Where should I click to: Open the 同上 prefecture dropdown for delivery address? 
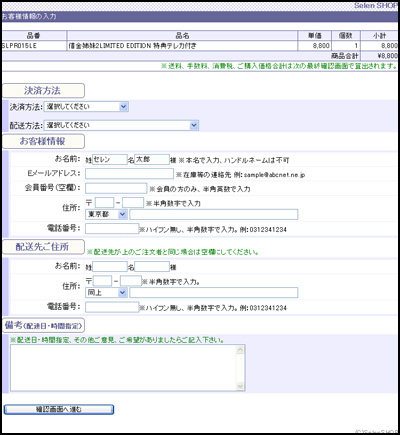click(x=106, y=293)
